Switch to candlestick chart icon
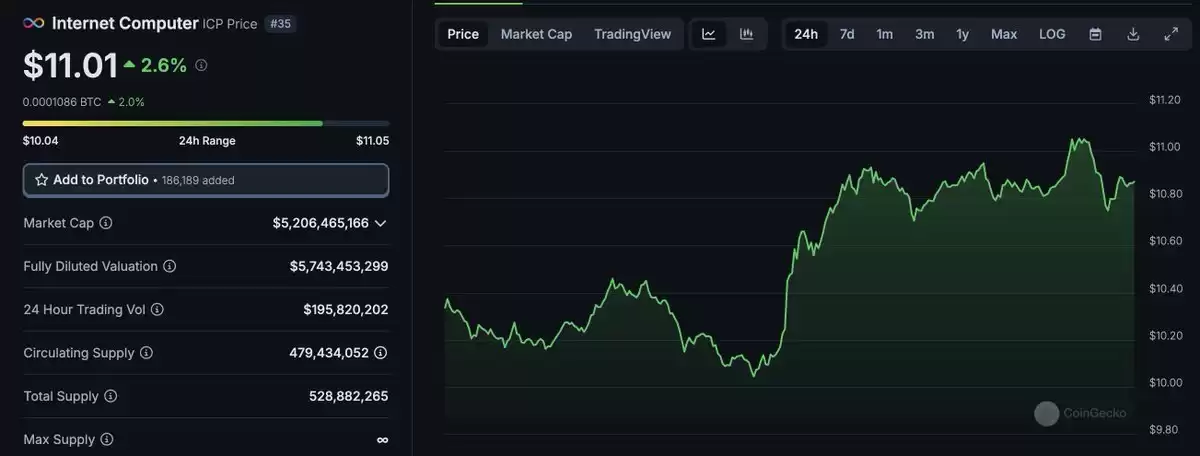Image resolution: width=1200 pixels, height=456 pixels. tap(746, 34)
